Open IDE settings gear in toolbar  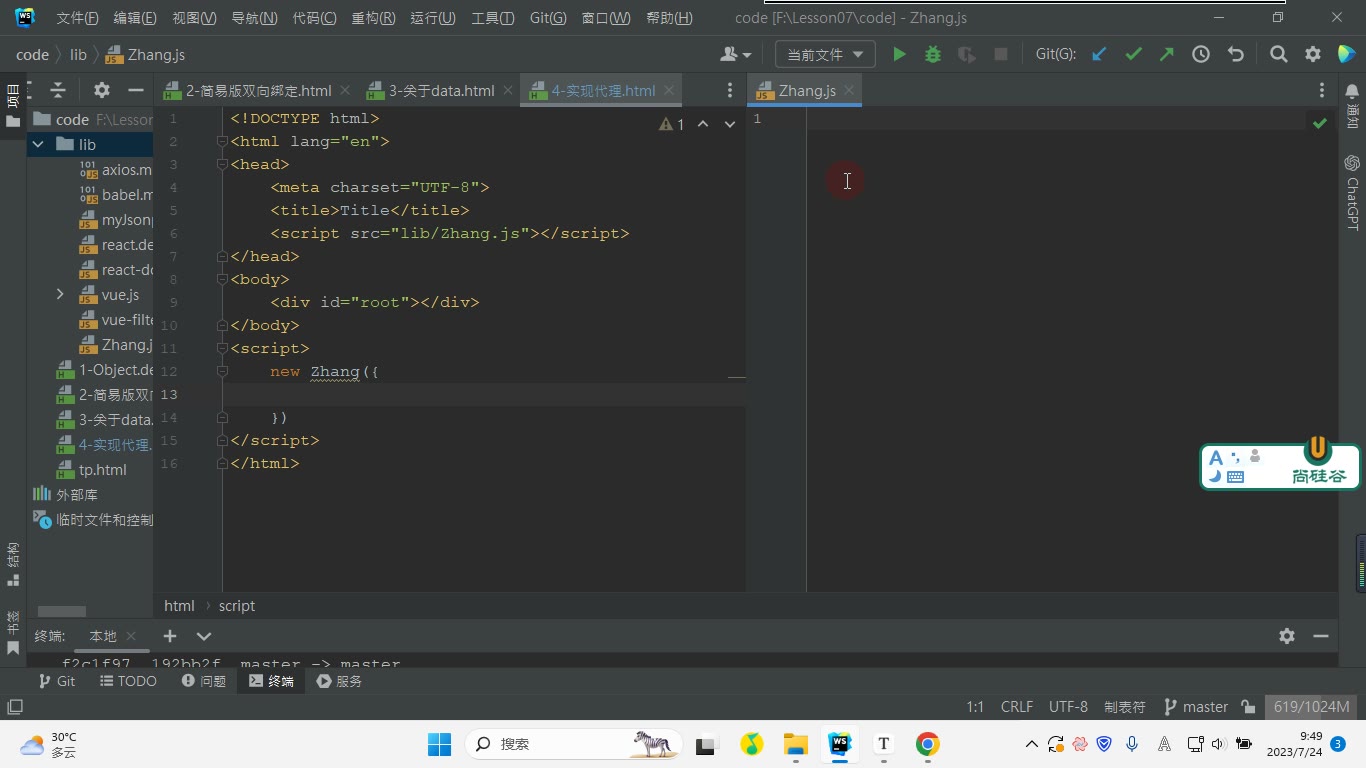coord(1313,55)
